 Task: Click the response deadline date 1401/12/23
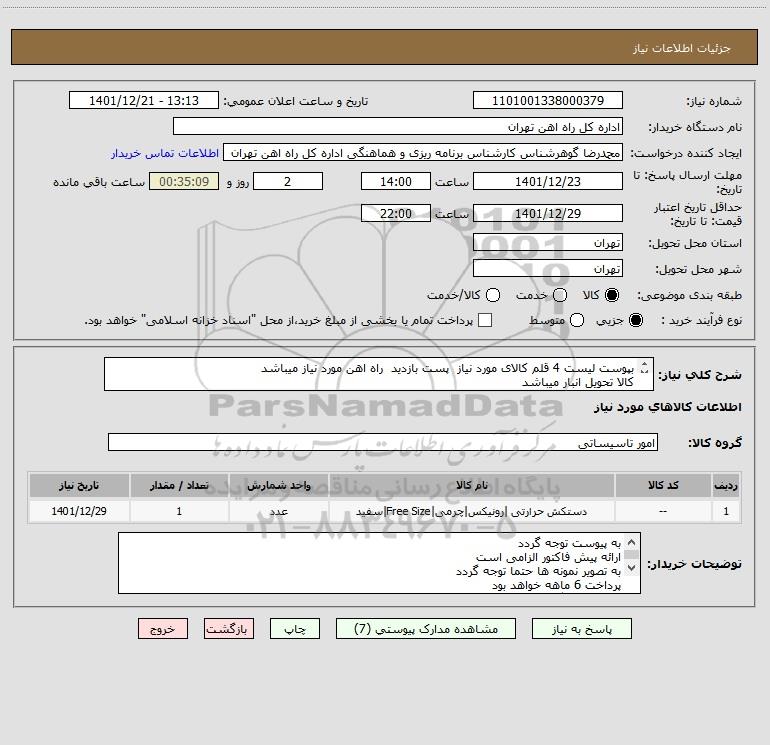(548, 181)
